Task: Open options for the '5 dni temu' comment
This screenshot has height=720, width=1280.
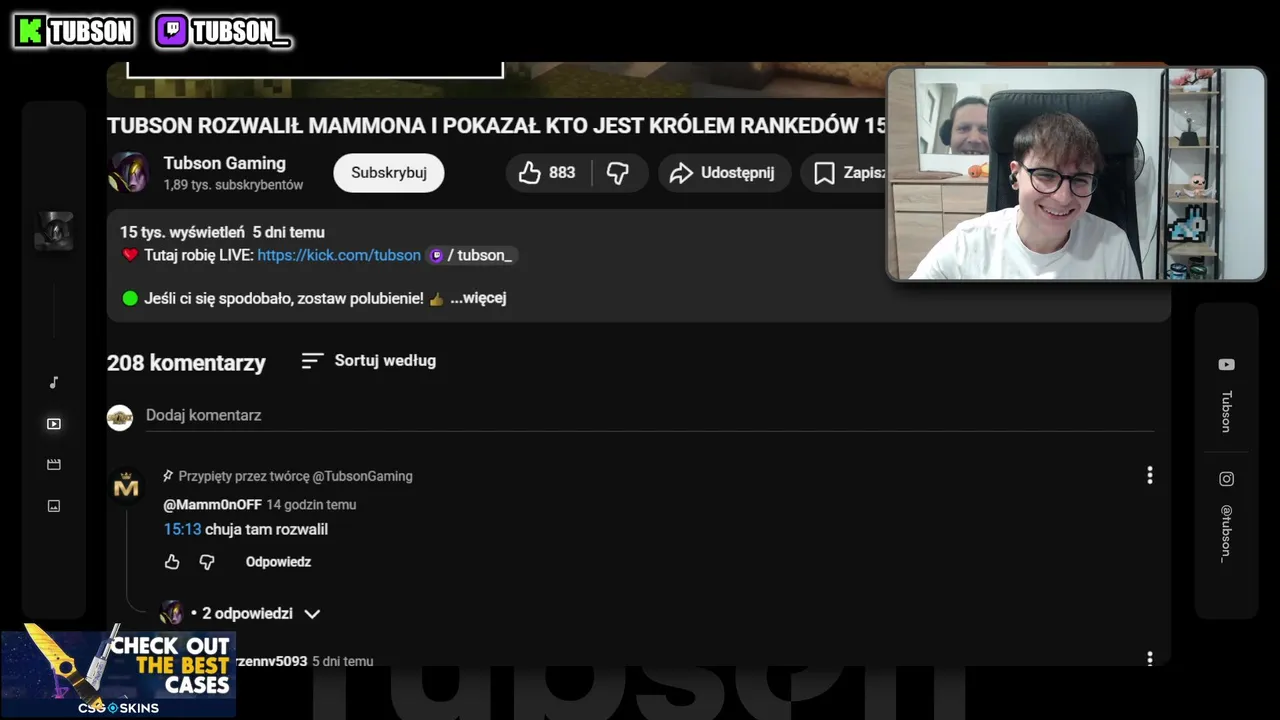Action: [x=1150, y=658]
